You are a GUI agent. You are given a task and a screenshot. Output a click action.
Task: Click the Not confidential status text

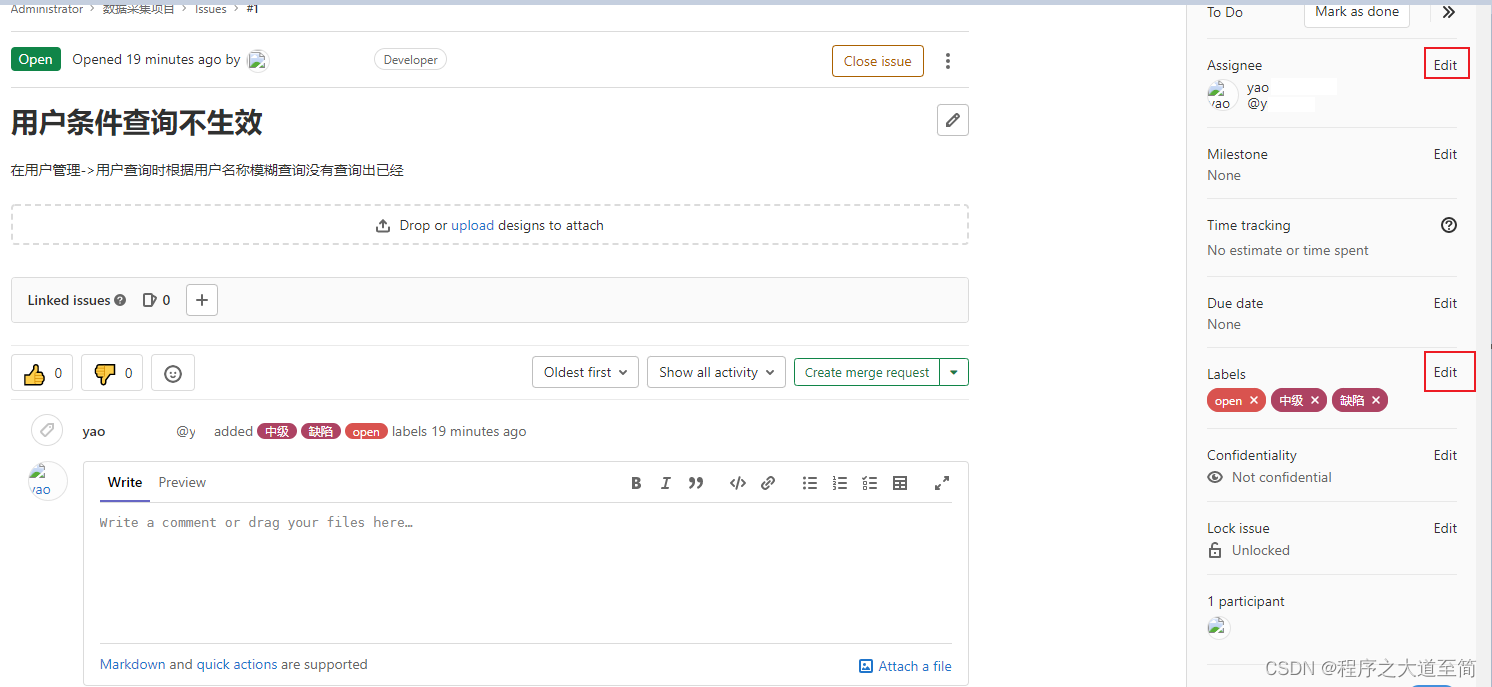point(1281,477)
